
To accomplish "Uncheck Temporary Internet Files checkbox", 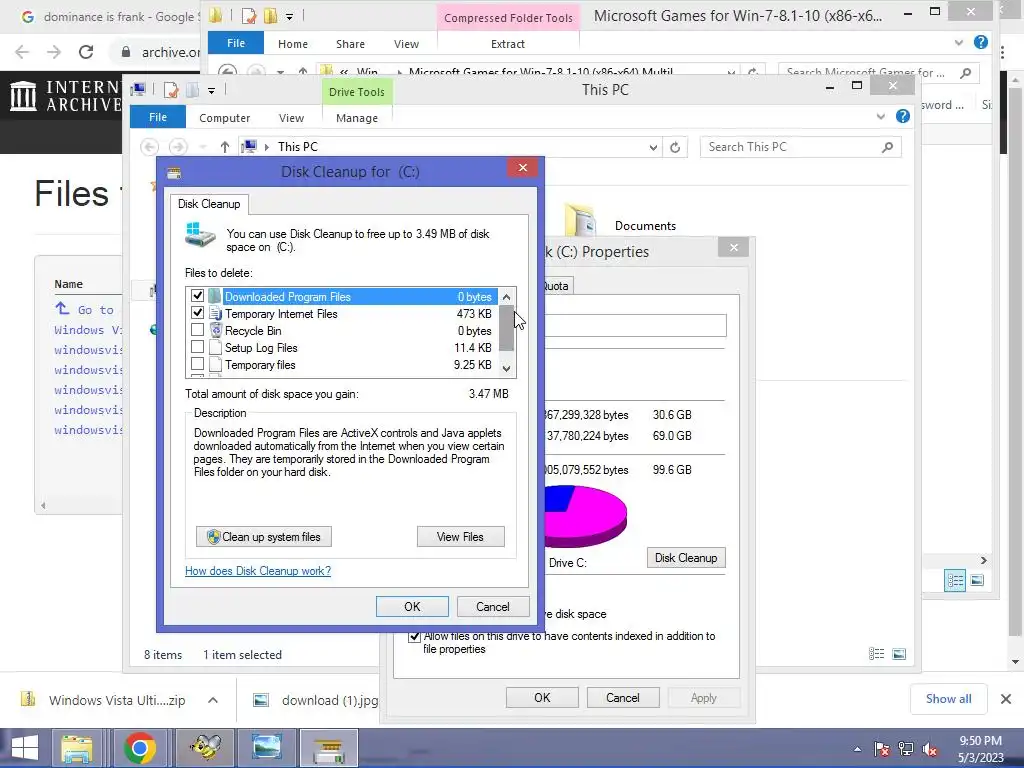I will click(197, 313).
